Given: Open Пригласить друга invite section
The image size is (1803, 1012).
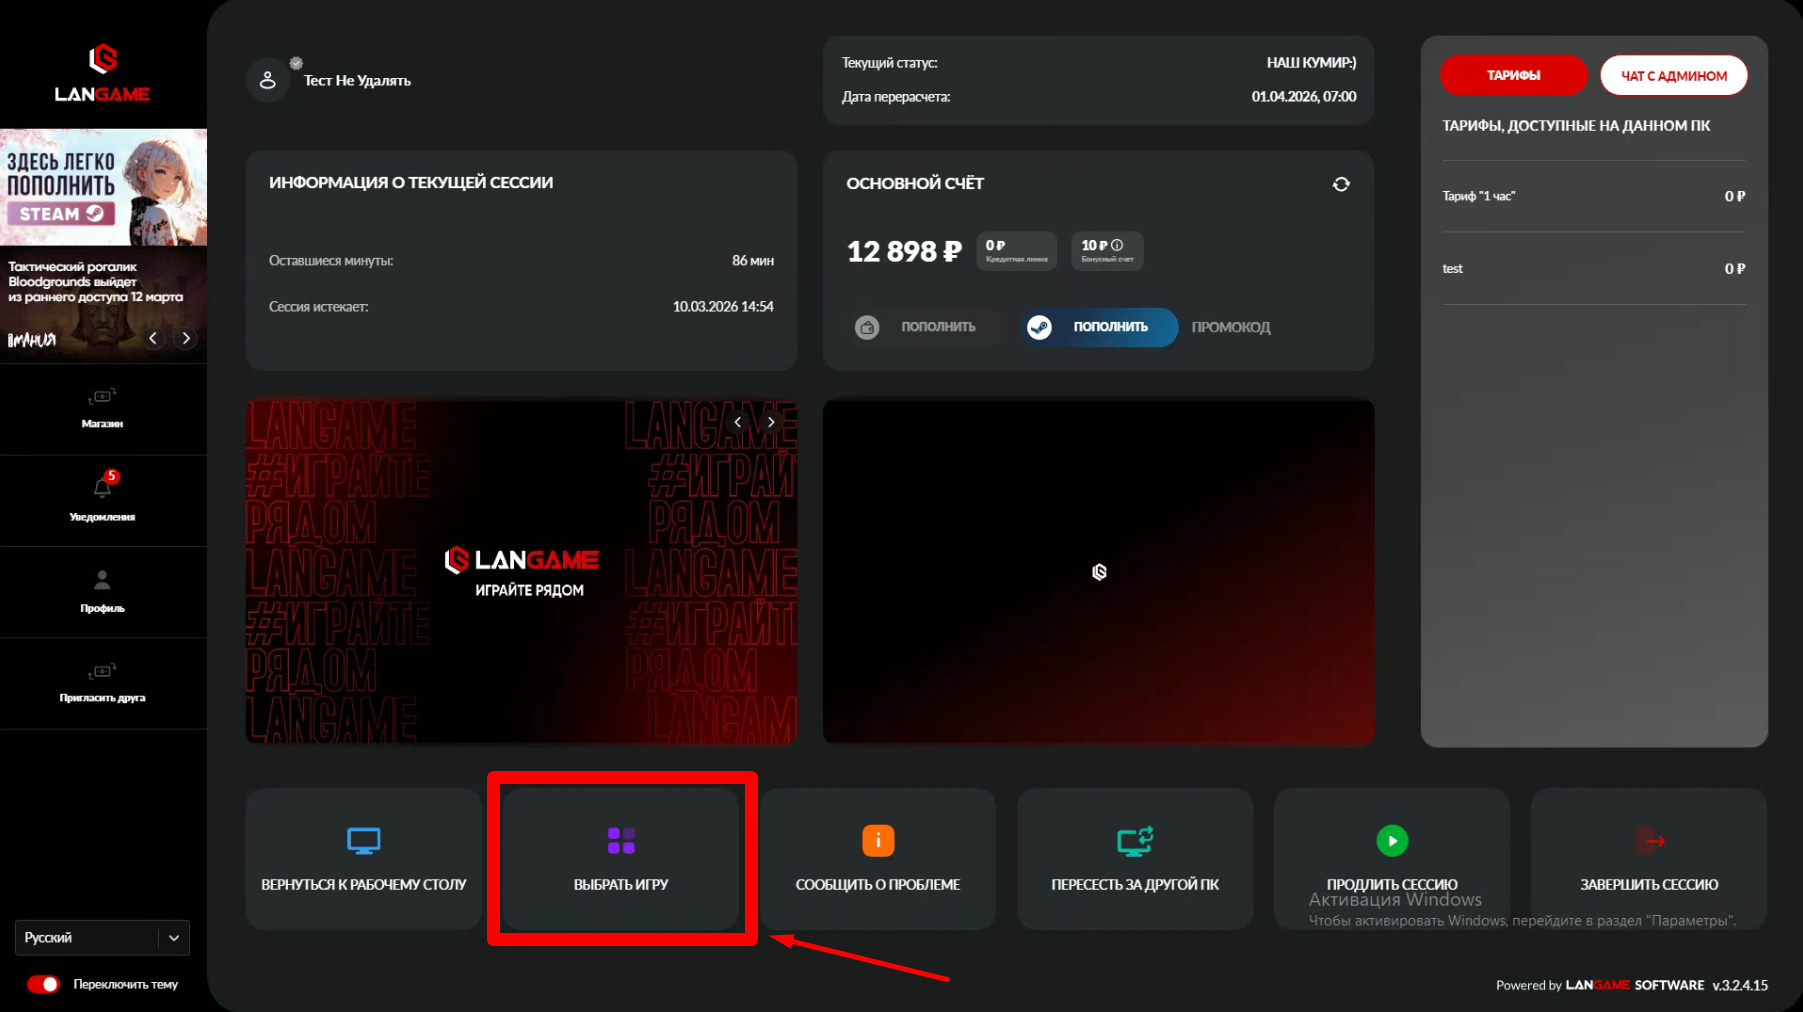Looking at the screenshot, I should point(102,683).
